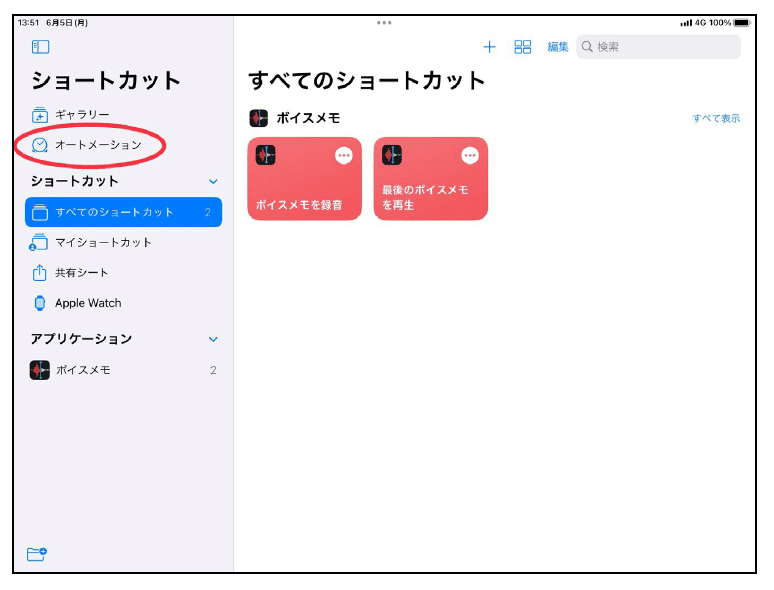Collapse the ショートカット section chevron
Screen dimensions: 774x590
coord(213,181)
